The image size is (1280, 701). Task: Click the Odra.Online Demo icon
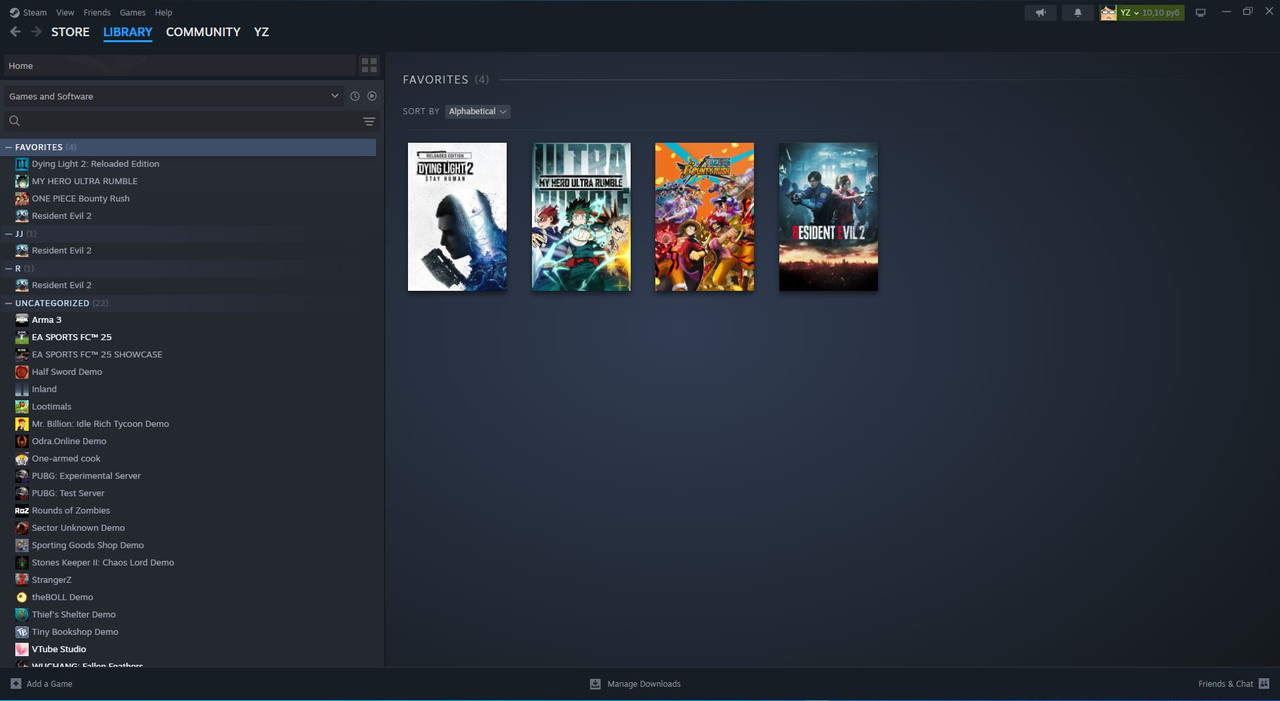point(22,441)
